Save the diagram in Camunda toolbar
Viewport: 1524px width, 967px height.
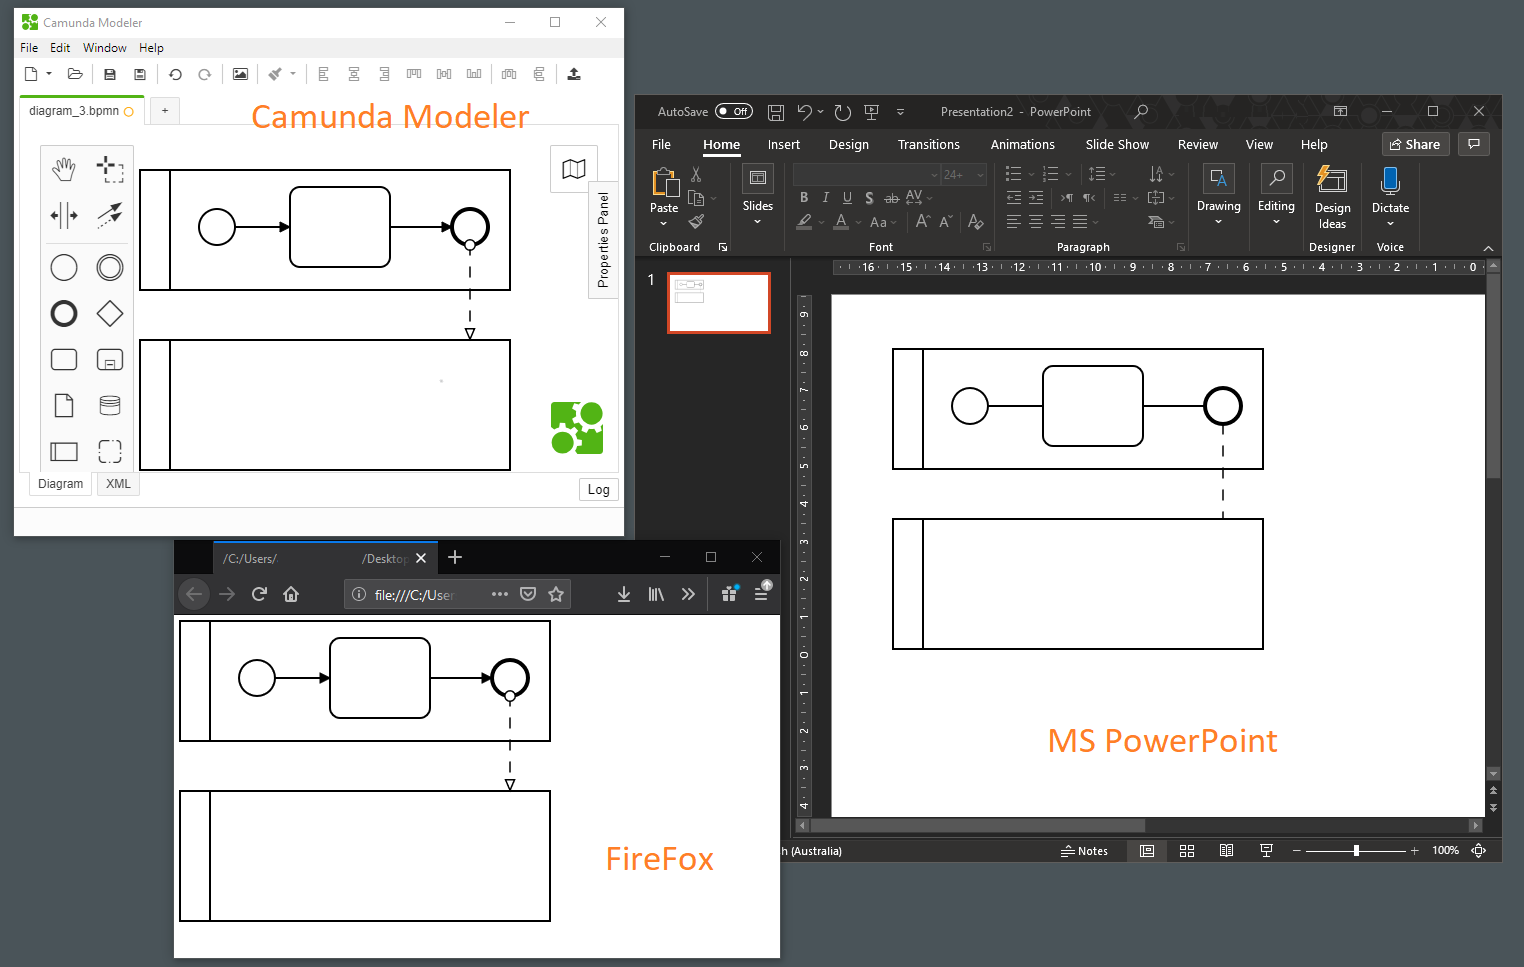coord(110,74)
